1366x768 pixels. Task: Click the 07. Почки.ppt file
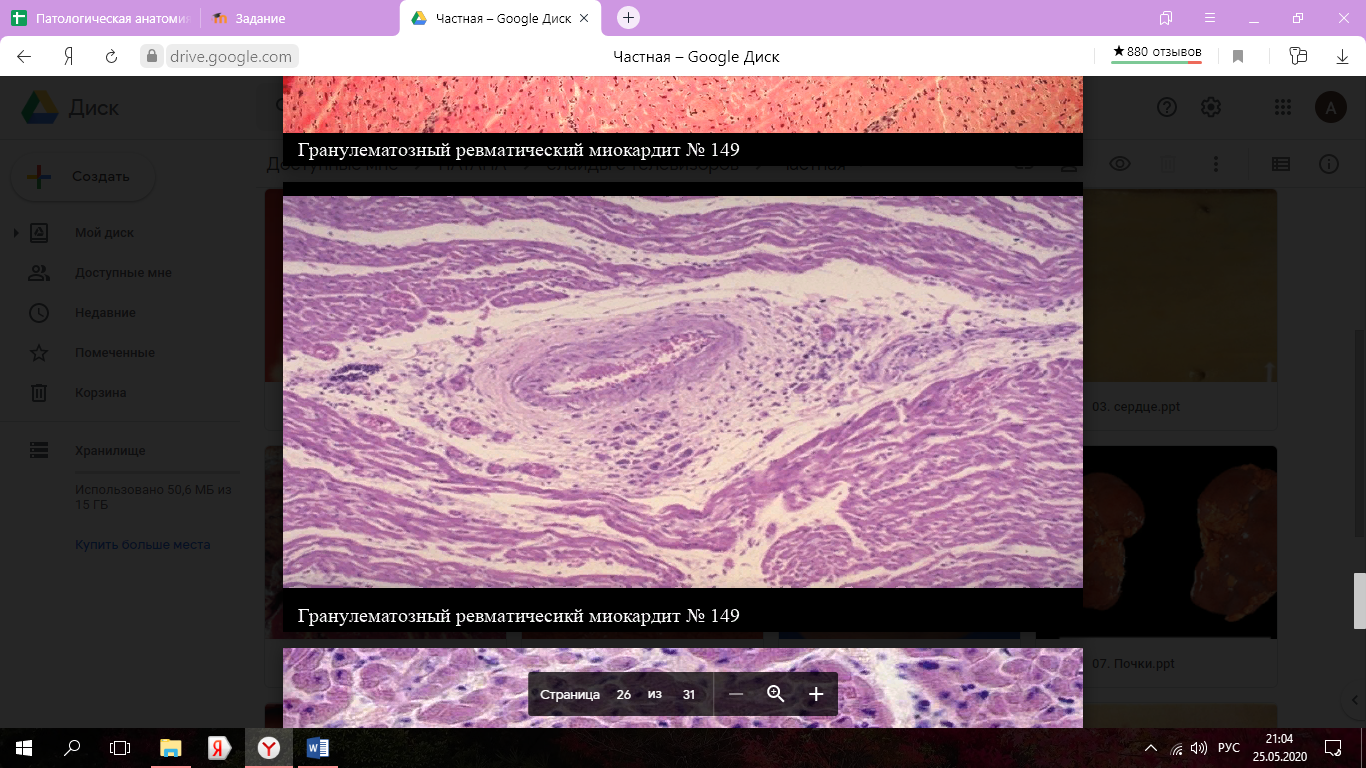1133,663
